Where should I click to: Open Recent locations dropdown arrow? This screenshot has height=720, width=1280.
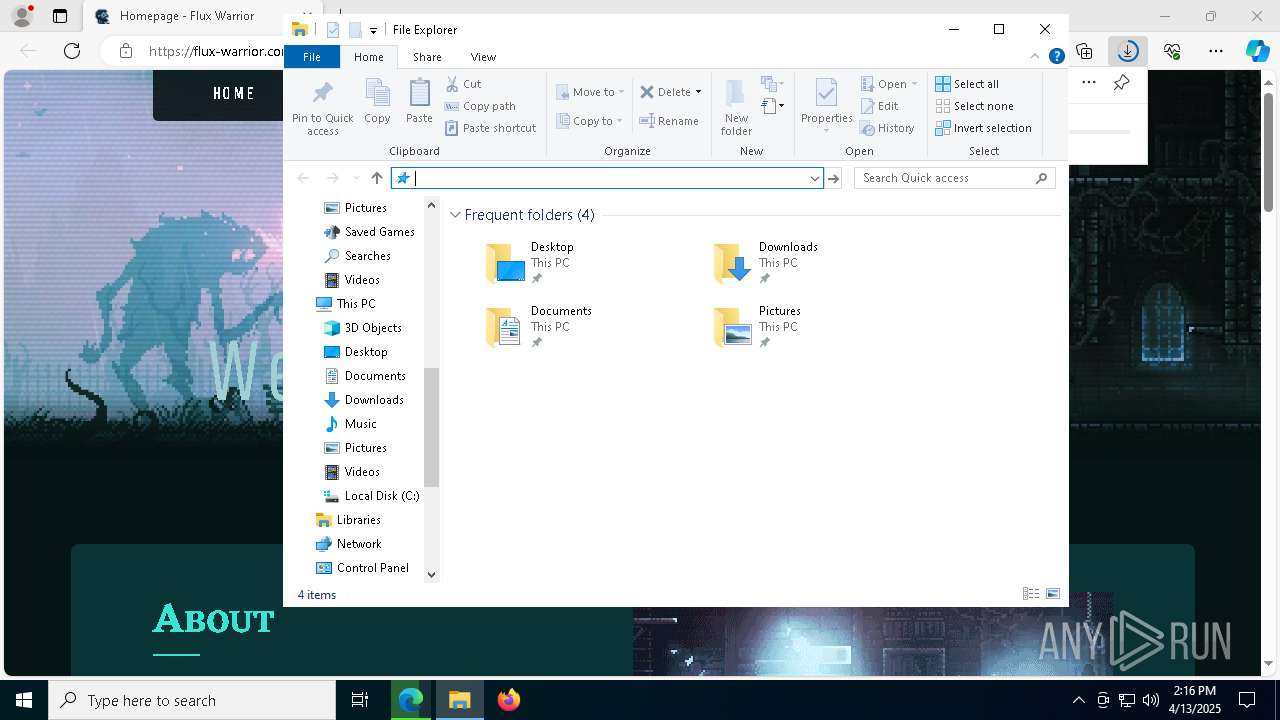tap(356, 178)
